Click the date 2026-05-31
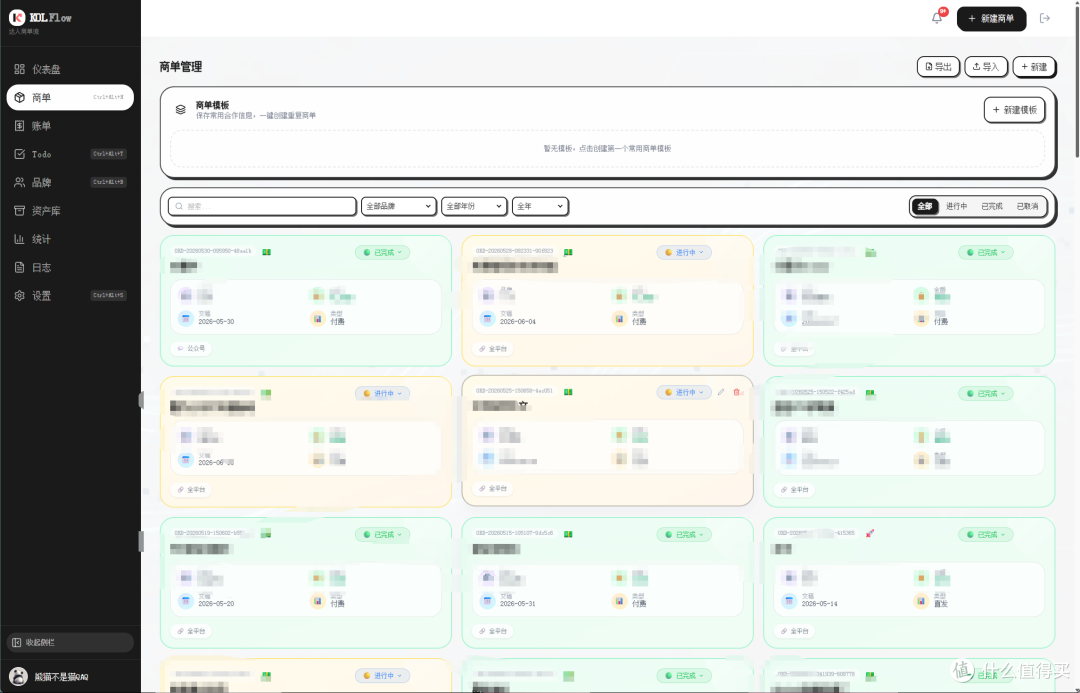1080x693 pixels. tap(517, 603)
